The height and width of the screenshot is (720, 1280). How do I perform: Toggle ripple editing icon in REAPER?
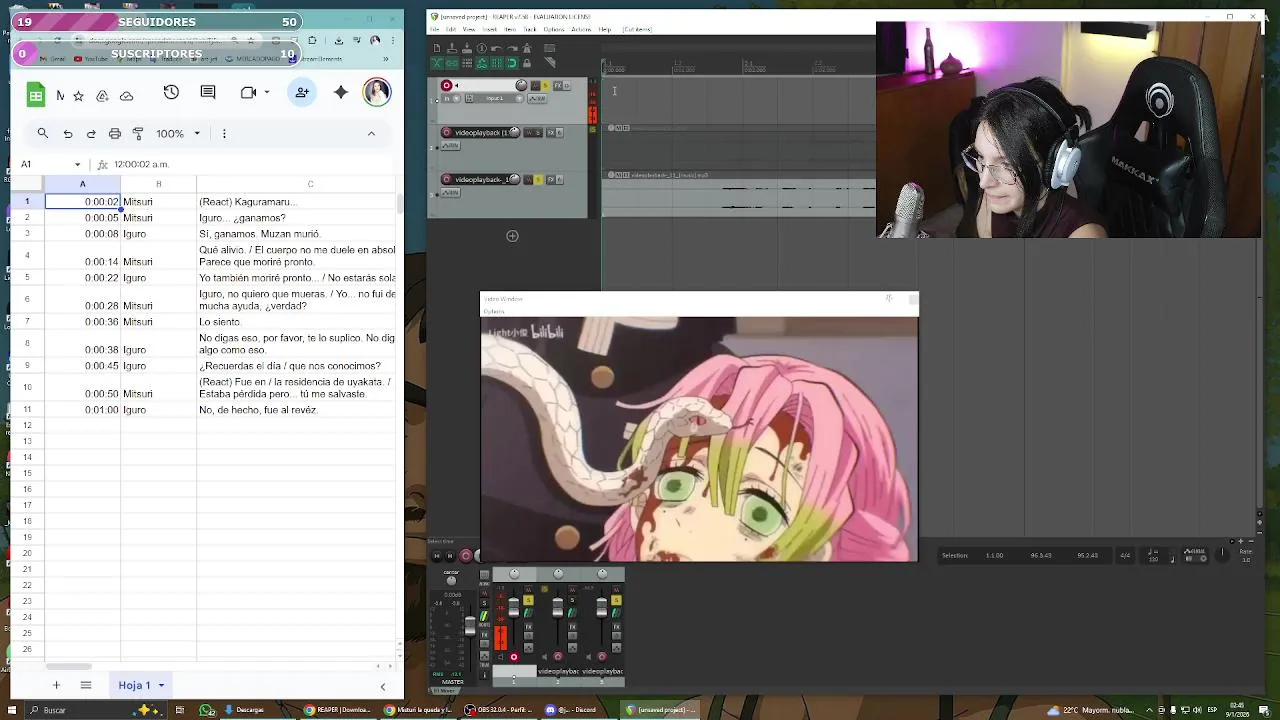coord(467,63)
